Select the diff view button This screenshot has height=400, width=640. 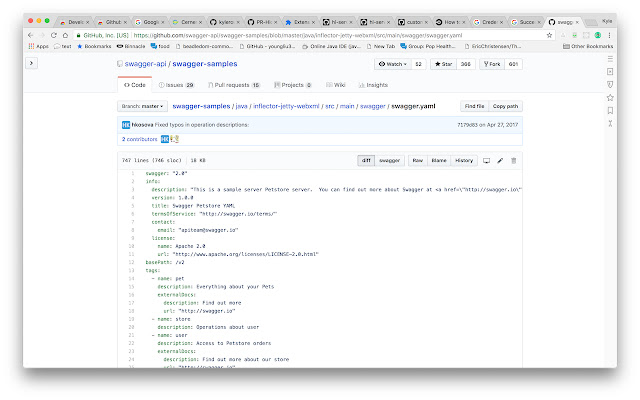[x=366, y=160]
